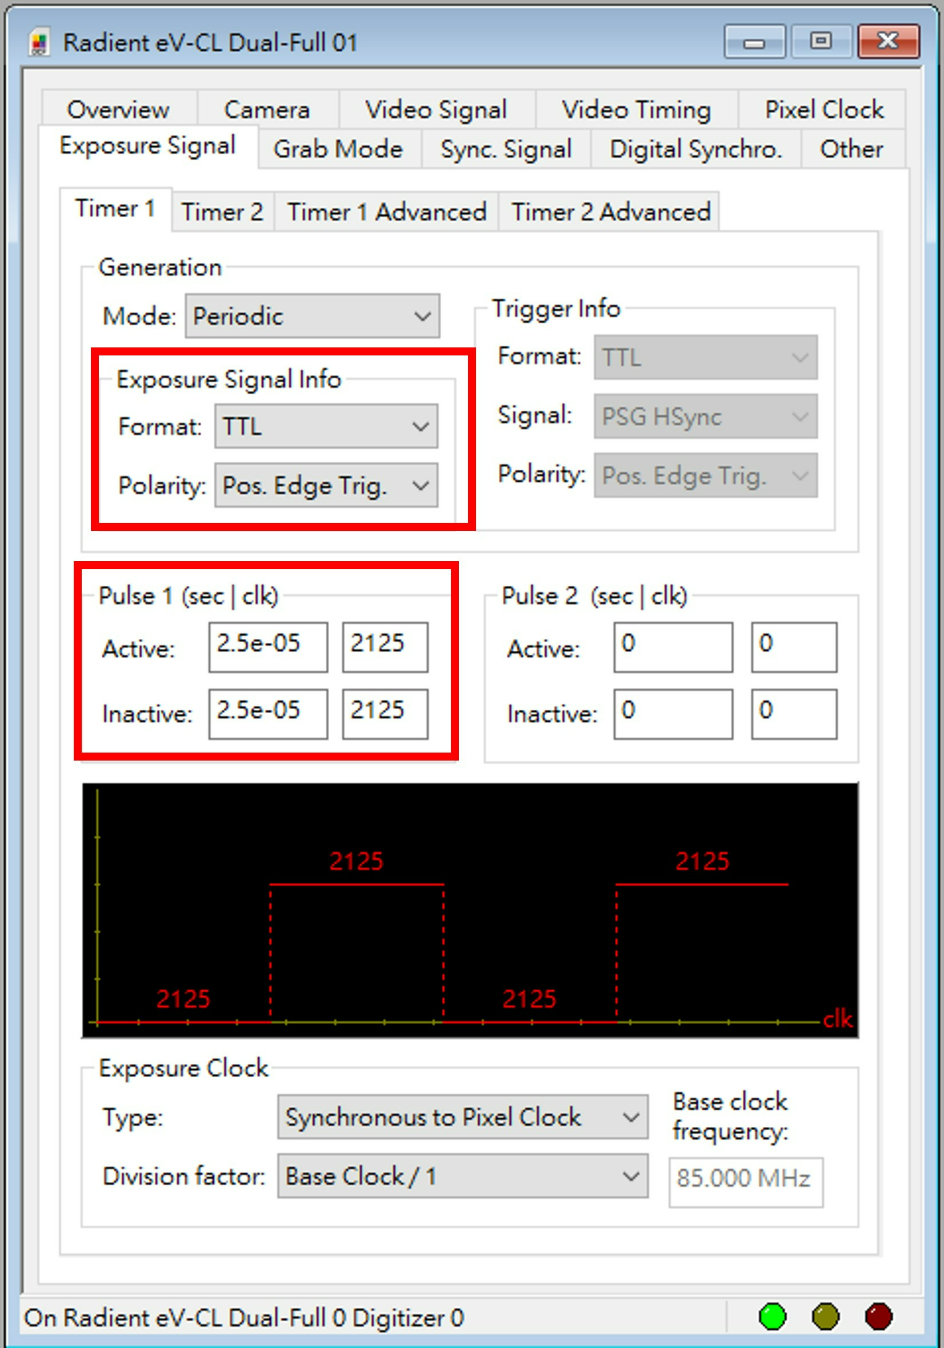Go to the Video Signal tab
Image resolution: width=944 pixels, height=1348 pixels.
pos(436,109)
